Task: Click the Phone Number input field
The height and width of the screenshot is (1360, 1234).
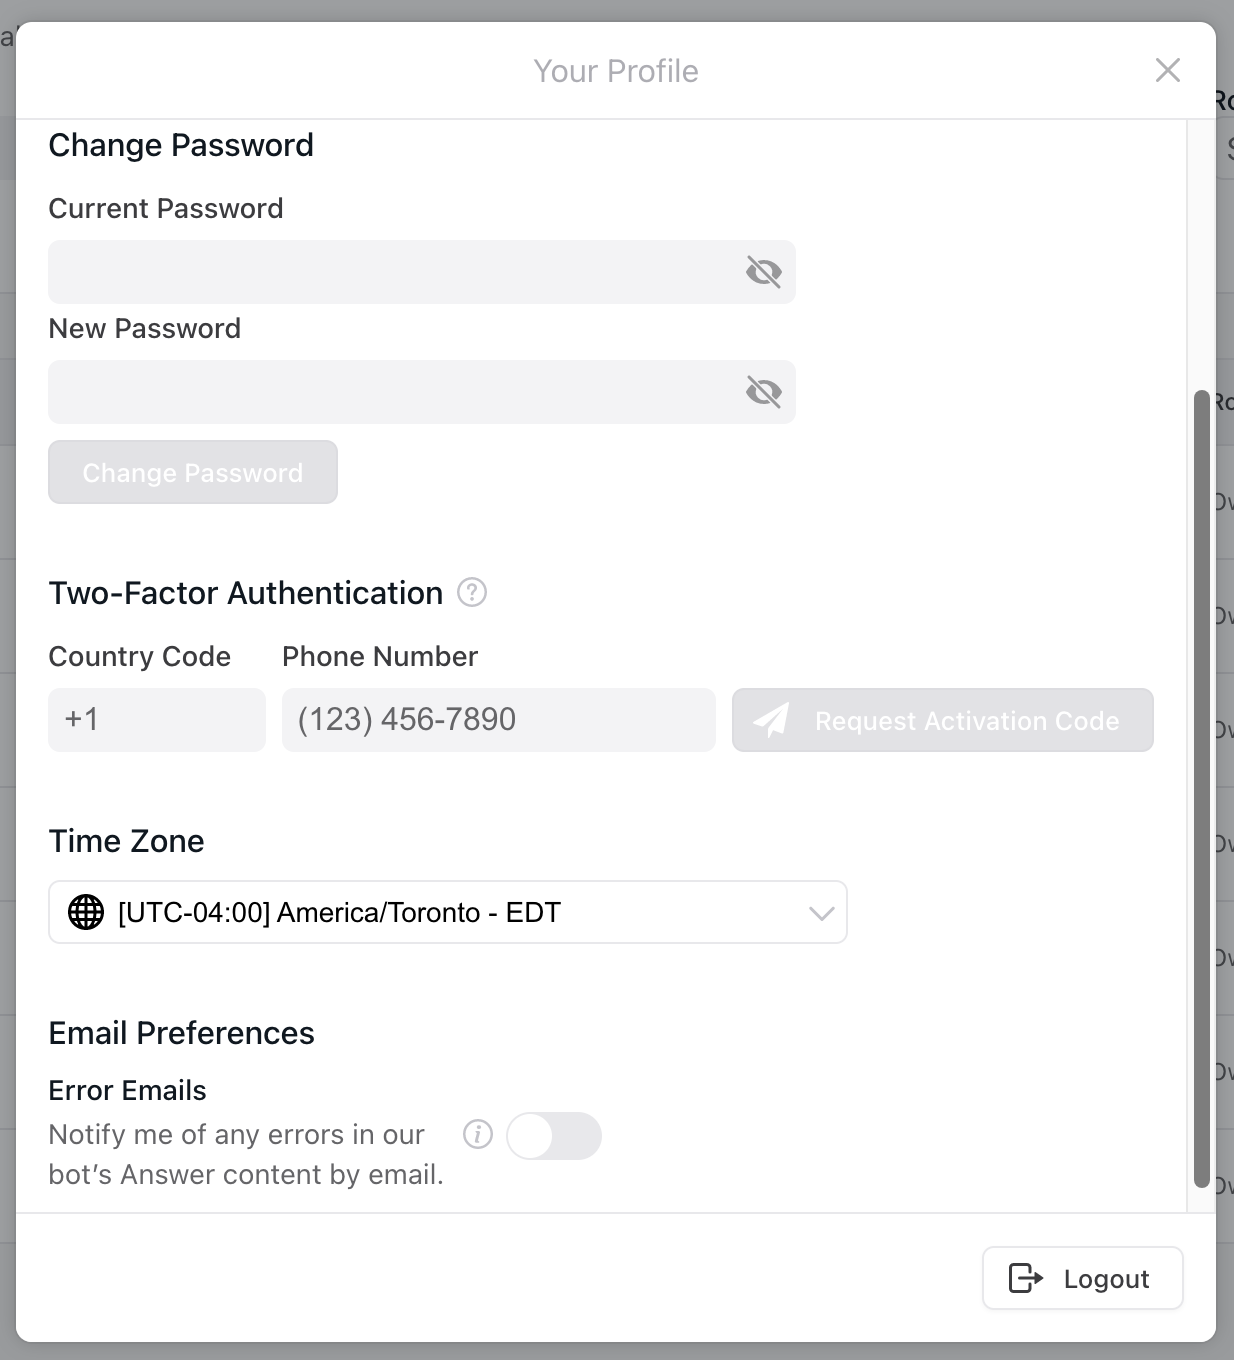Action: coord(497,719)
